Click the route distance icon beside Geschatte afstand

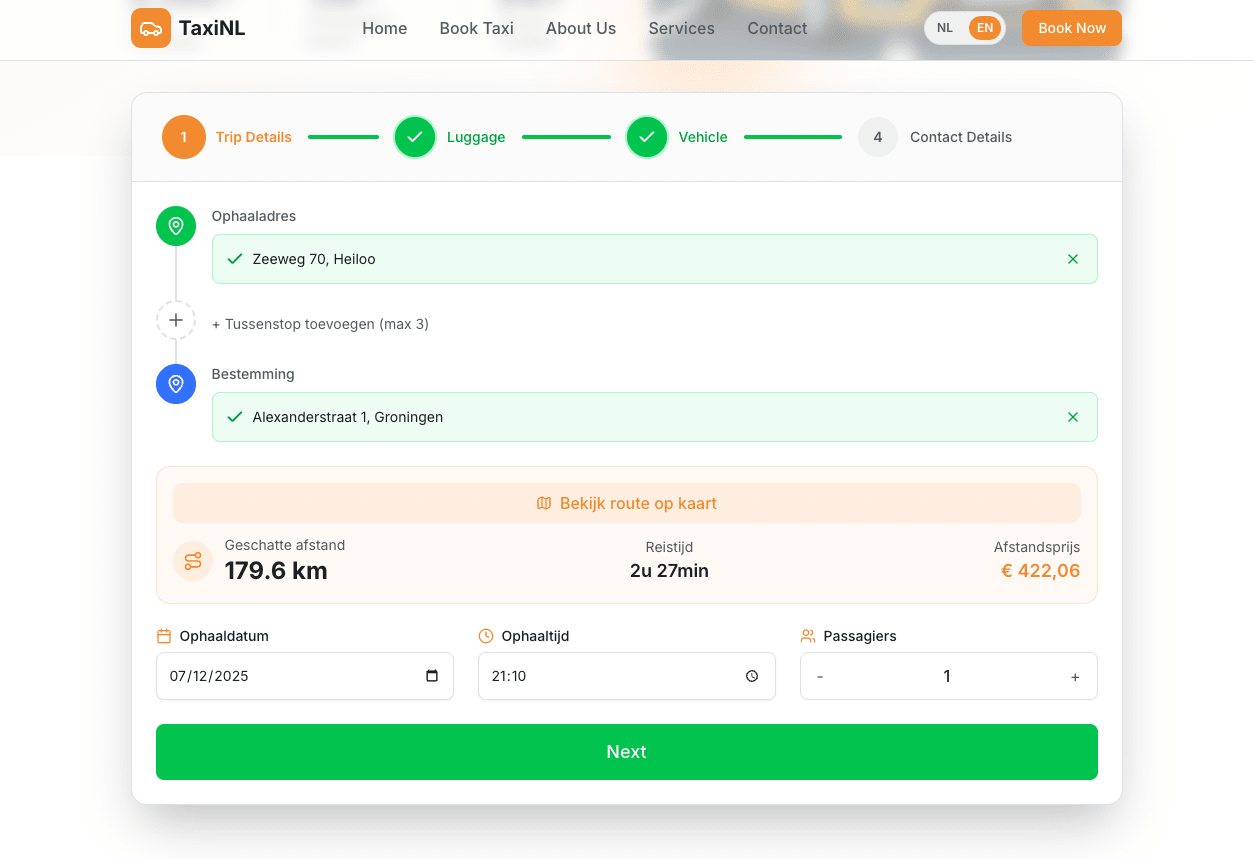pos(192,561)
